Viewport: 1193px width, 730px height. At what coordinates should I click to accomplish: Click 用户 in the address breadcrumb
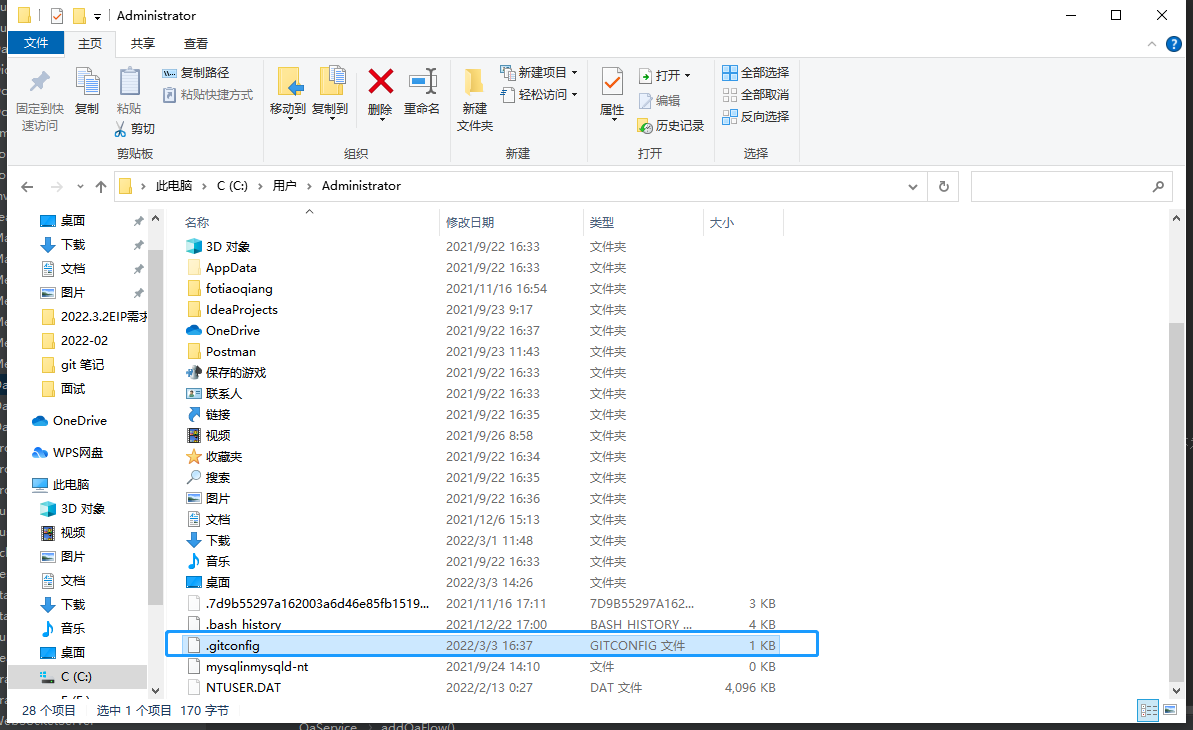coord(285,186)
